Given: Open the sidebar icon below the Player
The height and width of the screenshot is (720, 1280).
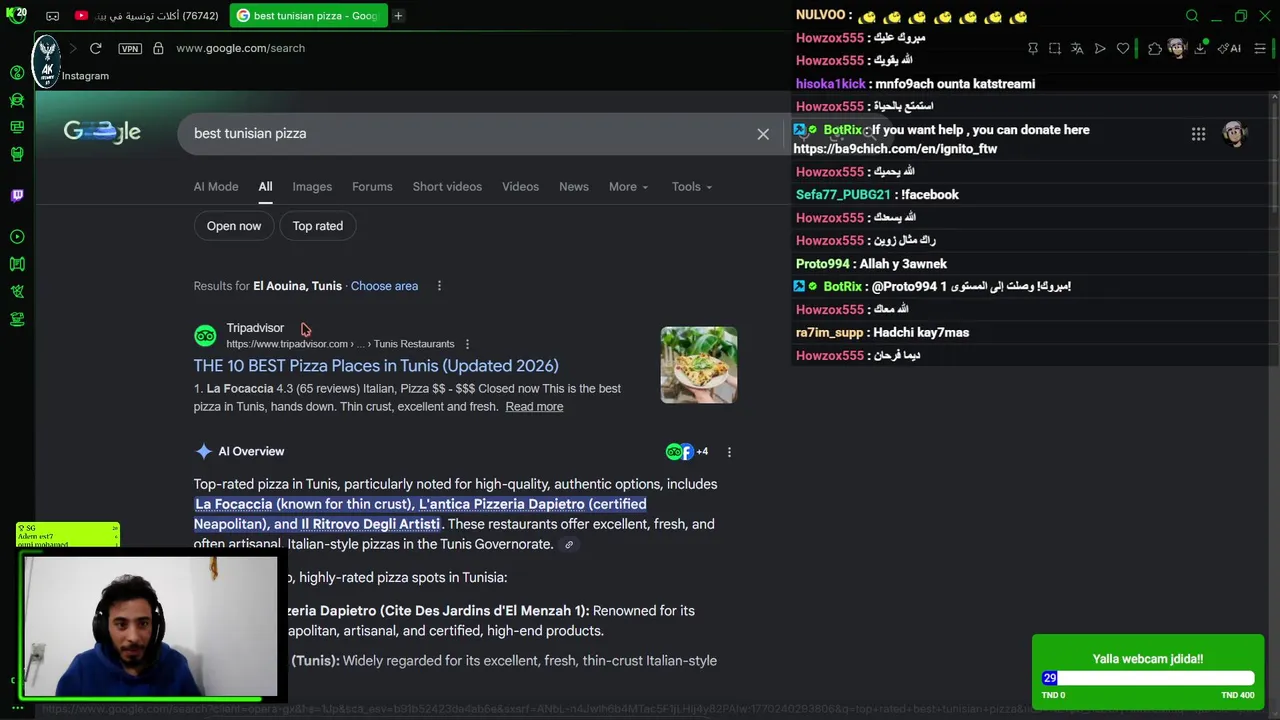Looking at the screenshot, I should coord(17,264).
